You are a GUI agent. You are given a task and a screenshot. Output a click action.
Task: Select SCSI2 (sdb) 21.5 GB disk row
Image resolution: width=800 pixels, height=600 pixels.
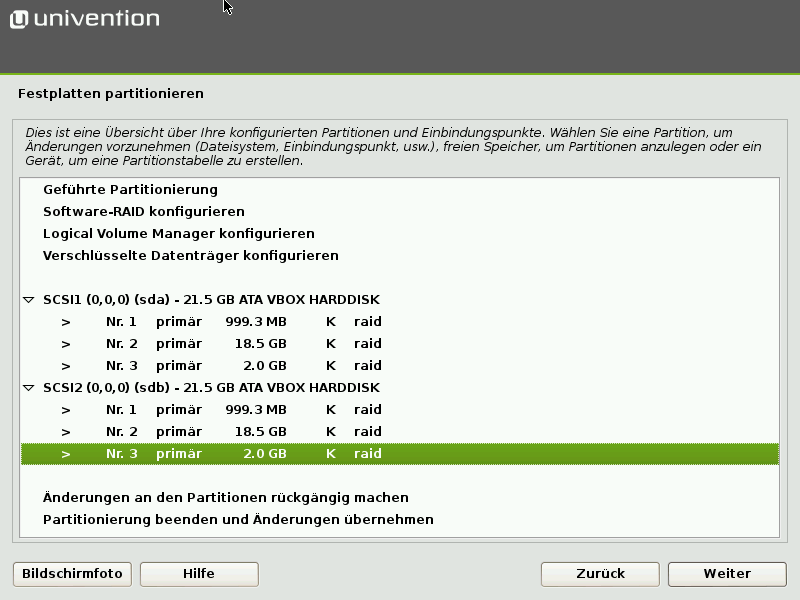[400, 388]
